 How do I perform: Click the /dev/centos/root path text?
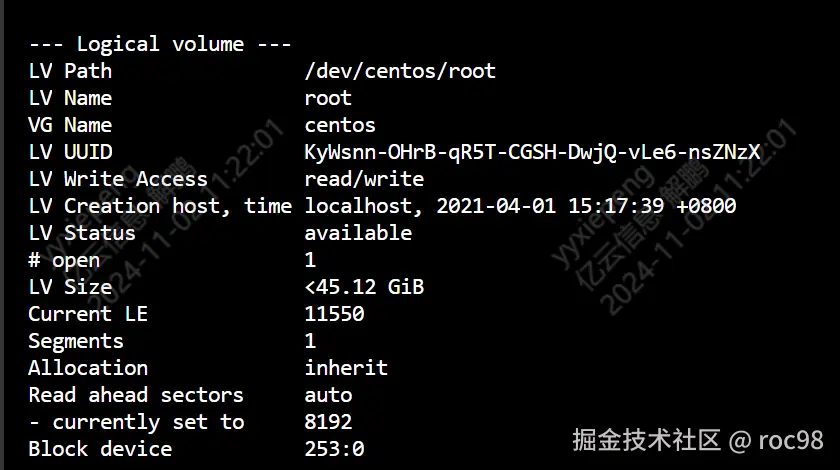tap(400, 71)
